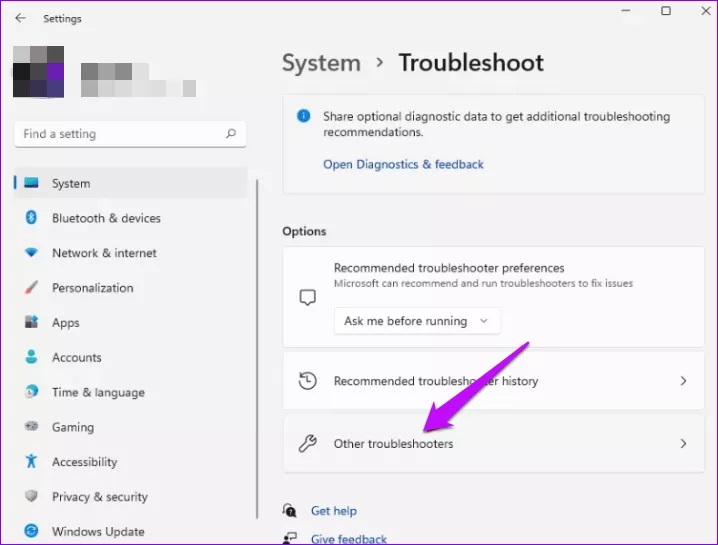
Task: Click the Accessibility figure icon
Action: click(31, 461)
